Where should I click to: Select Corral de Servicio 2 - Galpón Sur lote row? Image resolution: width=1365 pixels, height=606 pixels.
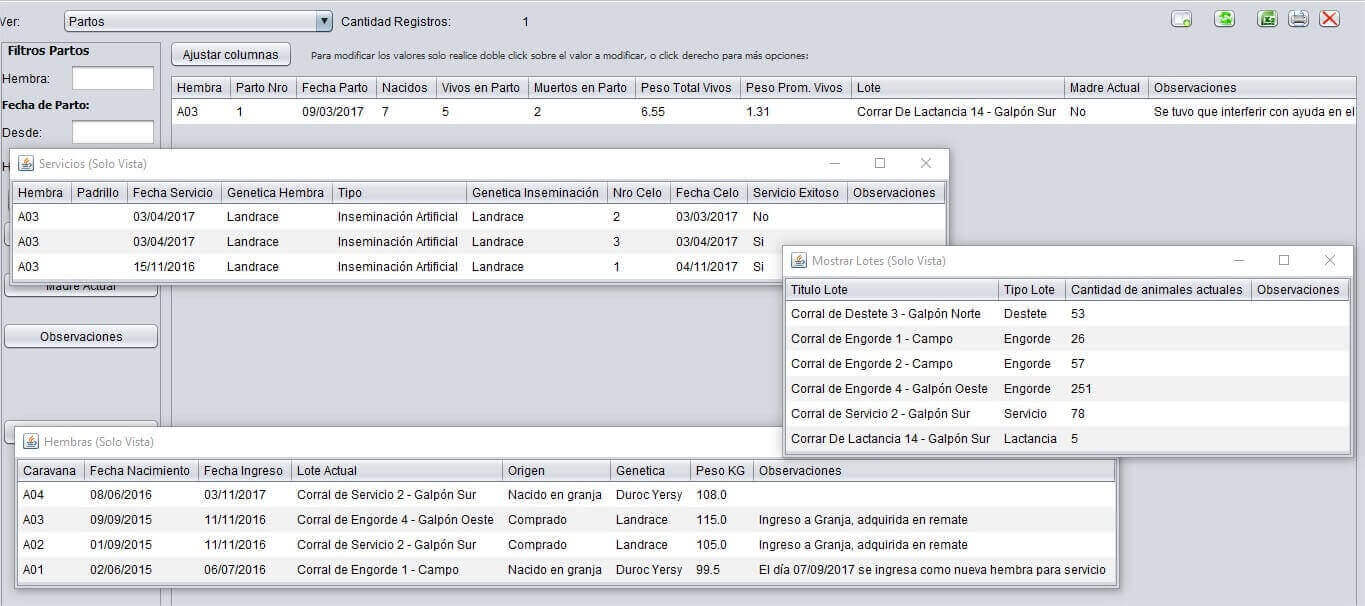pyautogui.click(x=1067, y=414)
